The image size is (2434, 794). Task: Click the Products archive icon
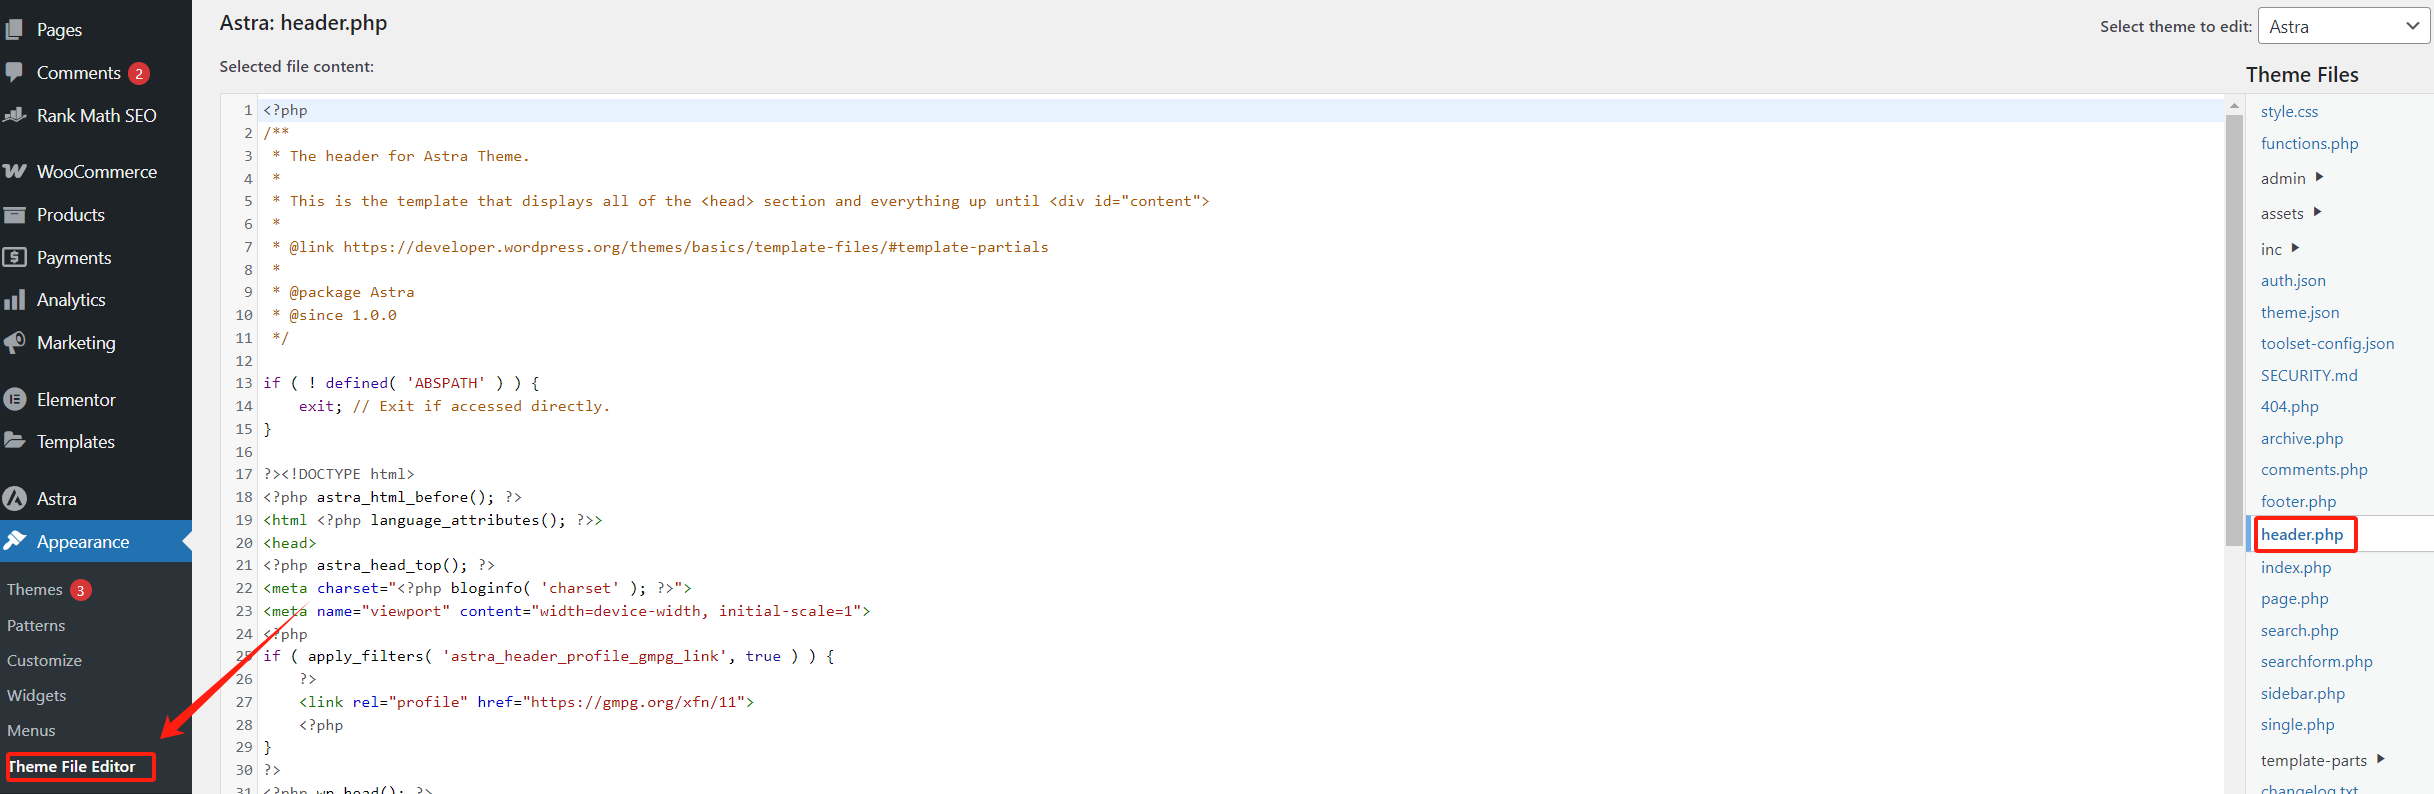pos(15,214)
